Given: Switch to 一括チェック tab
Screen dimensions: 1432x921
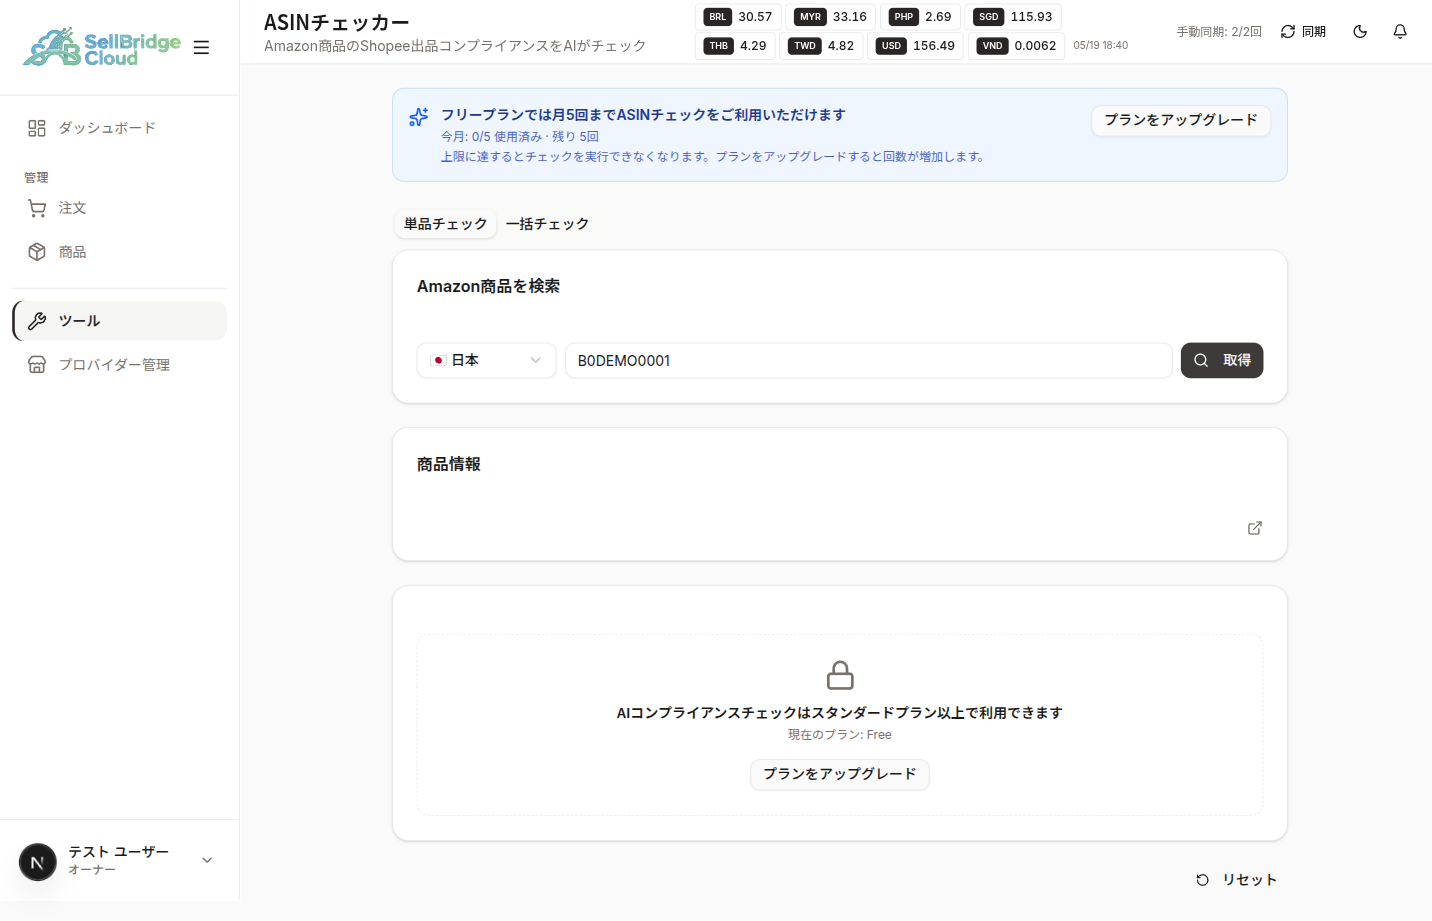Looking at the screenshot, I should pos(547,224).
